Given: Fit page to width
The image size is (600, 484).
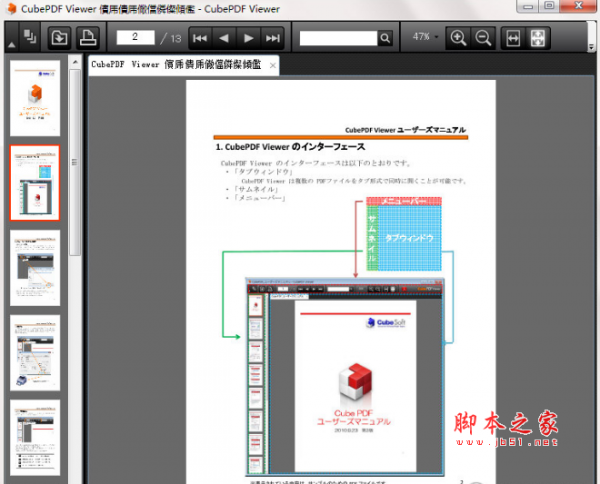Looking at the screenshot, I should [x=514, y=38].
